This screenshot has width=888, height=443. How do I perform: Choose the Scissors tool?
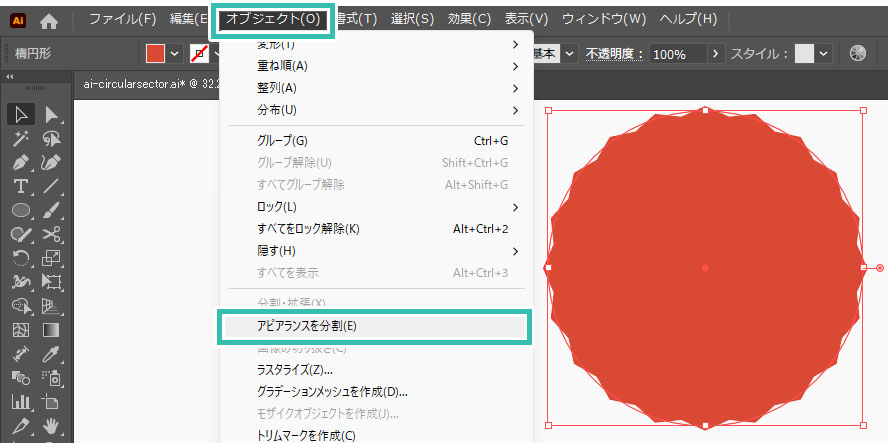(51, 234)
